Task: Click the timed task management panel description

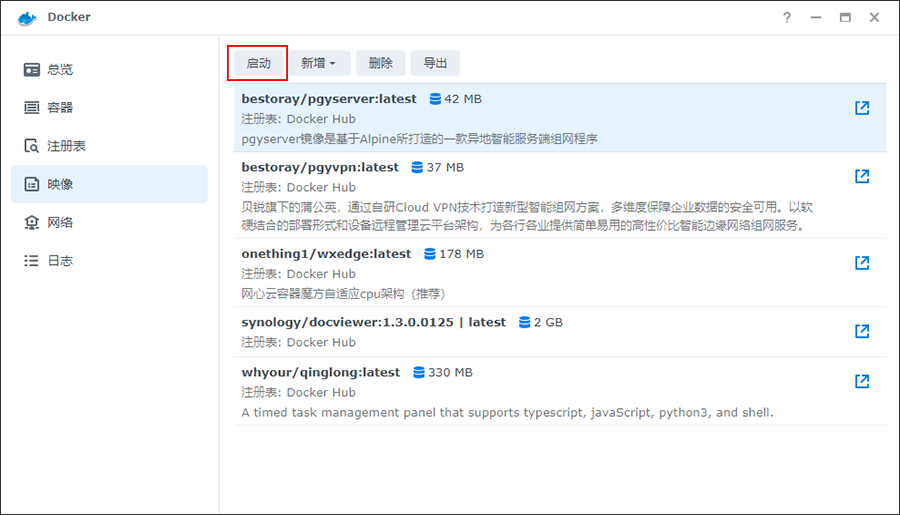Action: (x=507, y=412)
